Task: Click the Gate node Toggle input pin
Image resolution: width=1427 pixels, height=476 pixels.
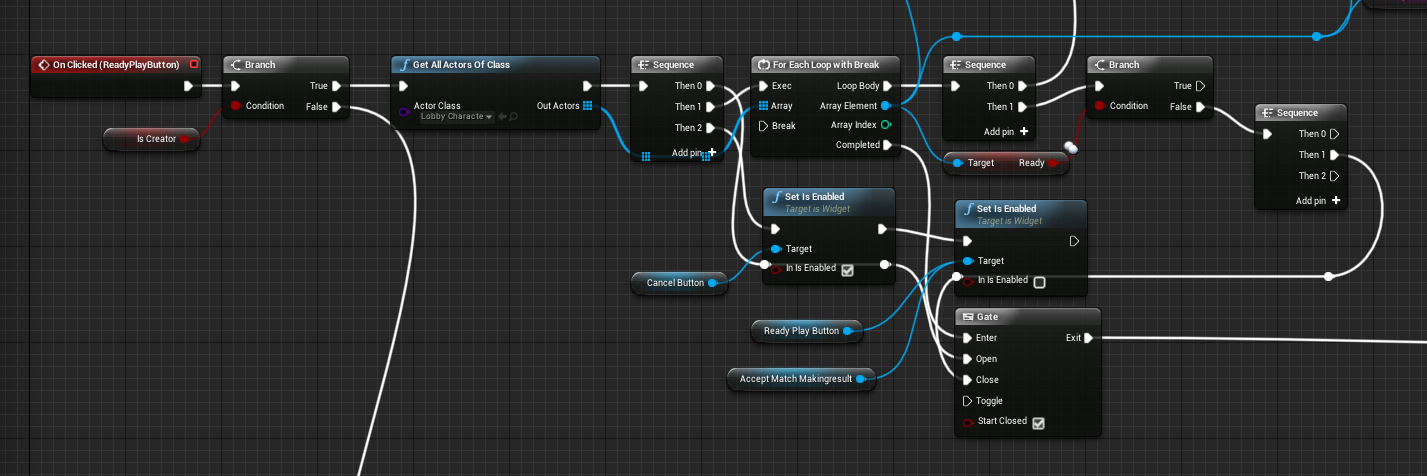Action: [967, 401]
